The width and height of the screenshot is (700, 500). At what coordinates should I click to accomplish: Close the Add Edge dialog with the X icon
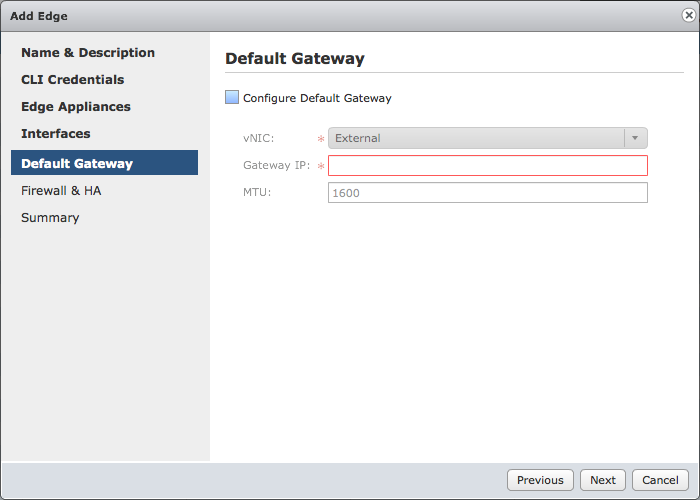(689, 15)
